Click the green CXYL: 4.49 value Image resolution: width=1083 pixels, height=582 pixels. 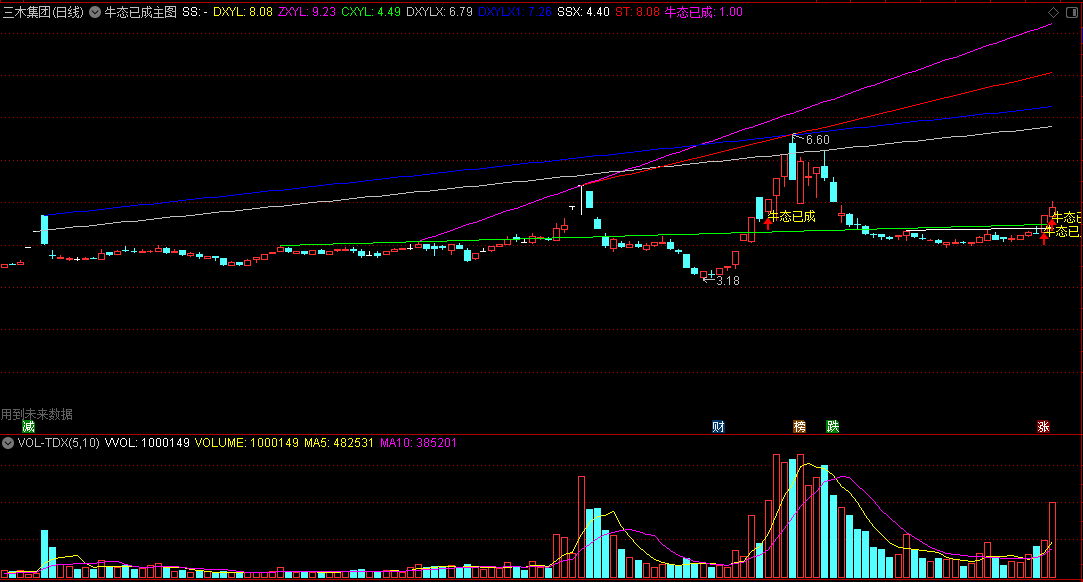371,12
